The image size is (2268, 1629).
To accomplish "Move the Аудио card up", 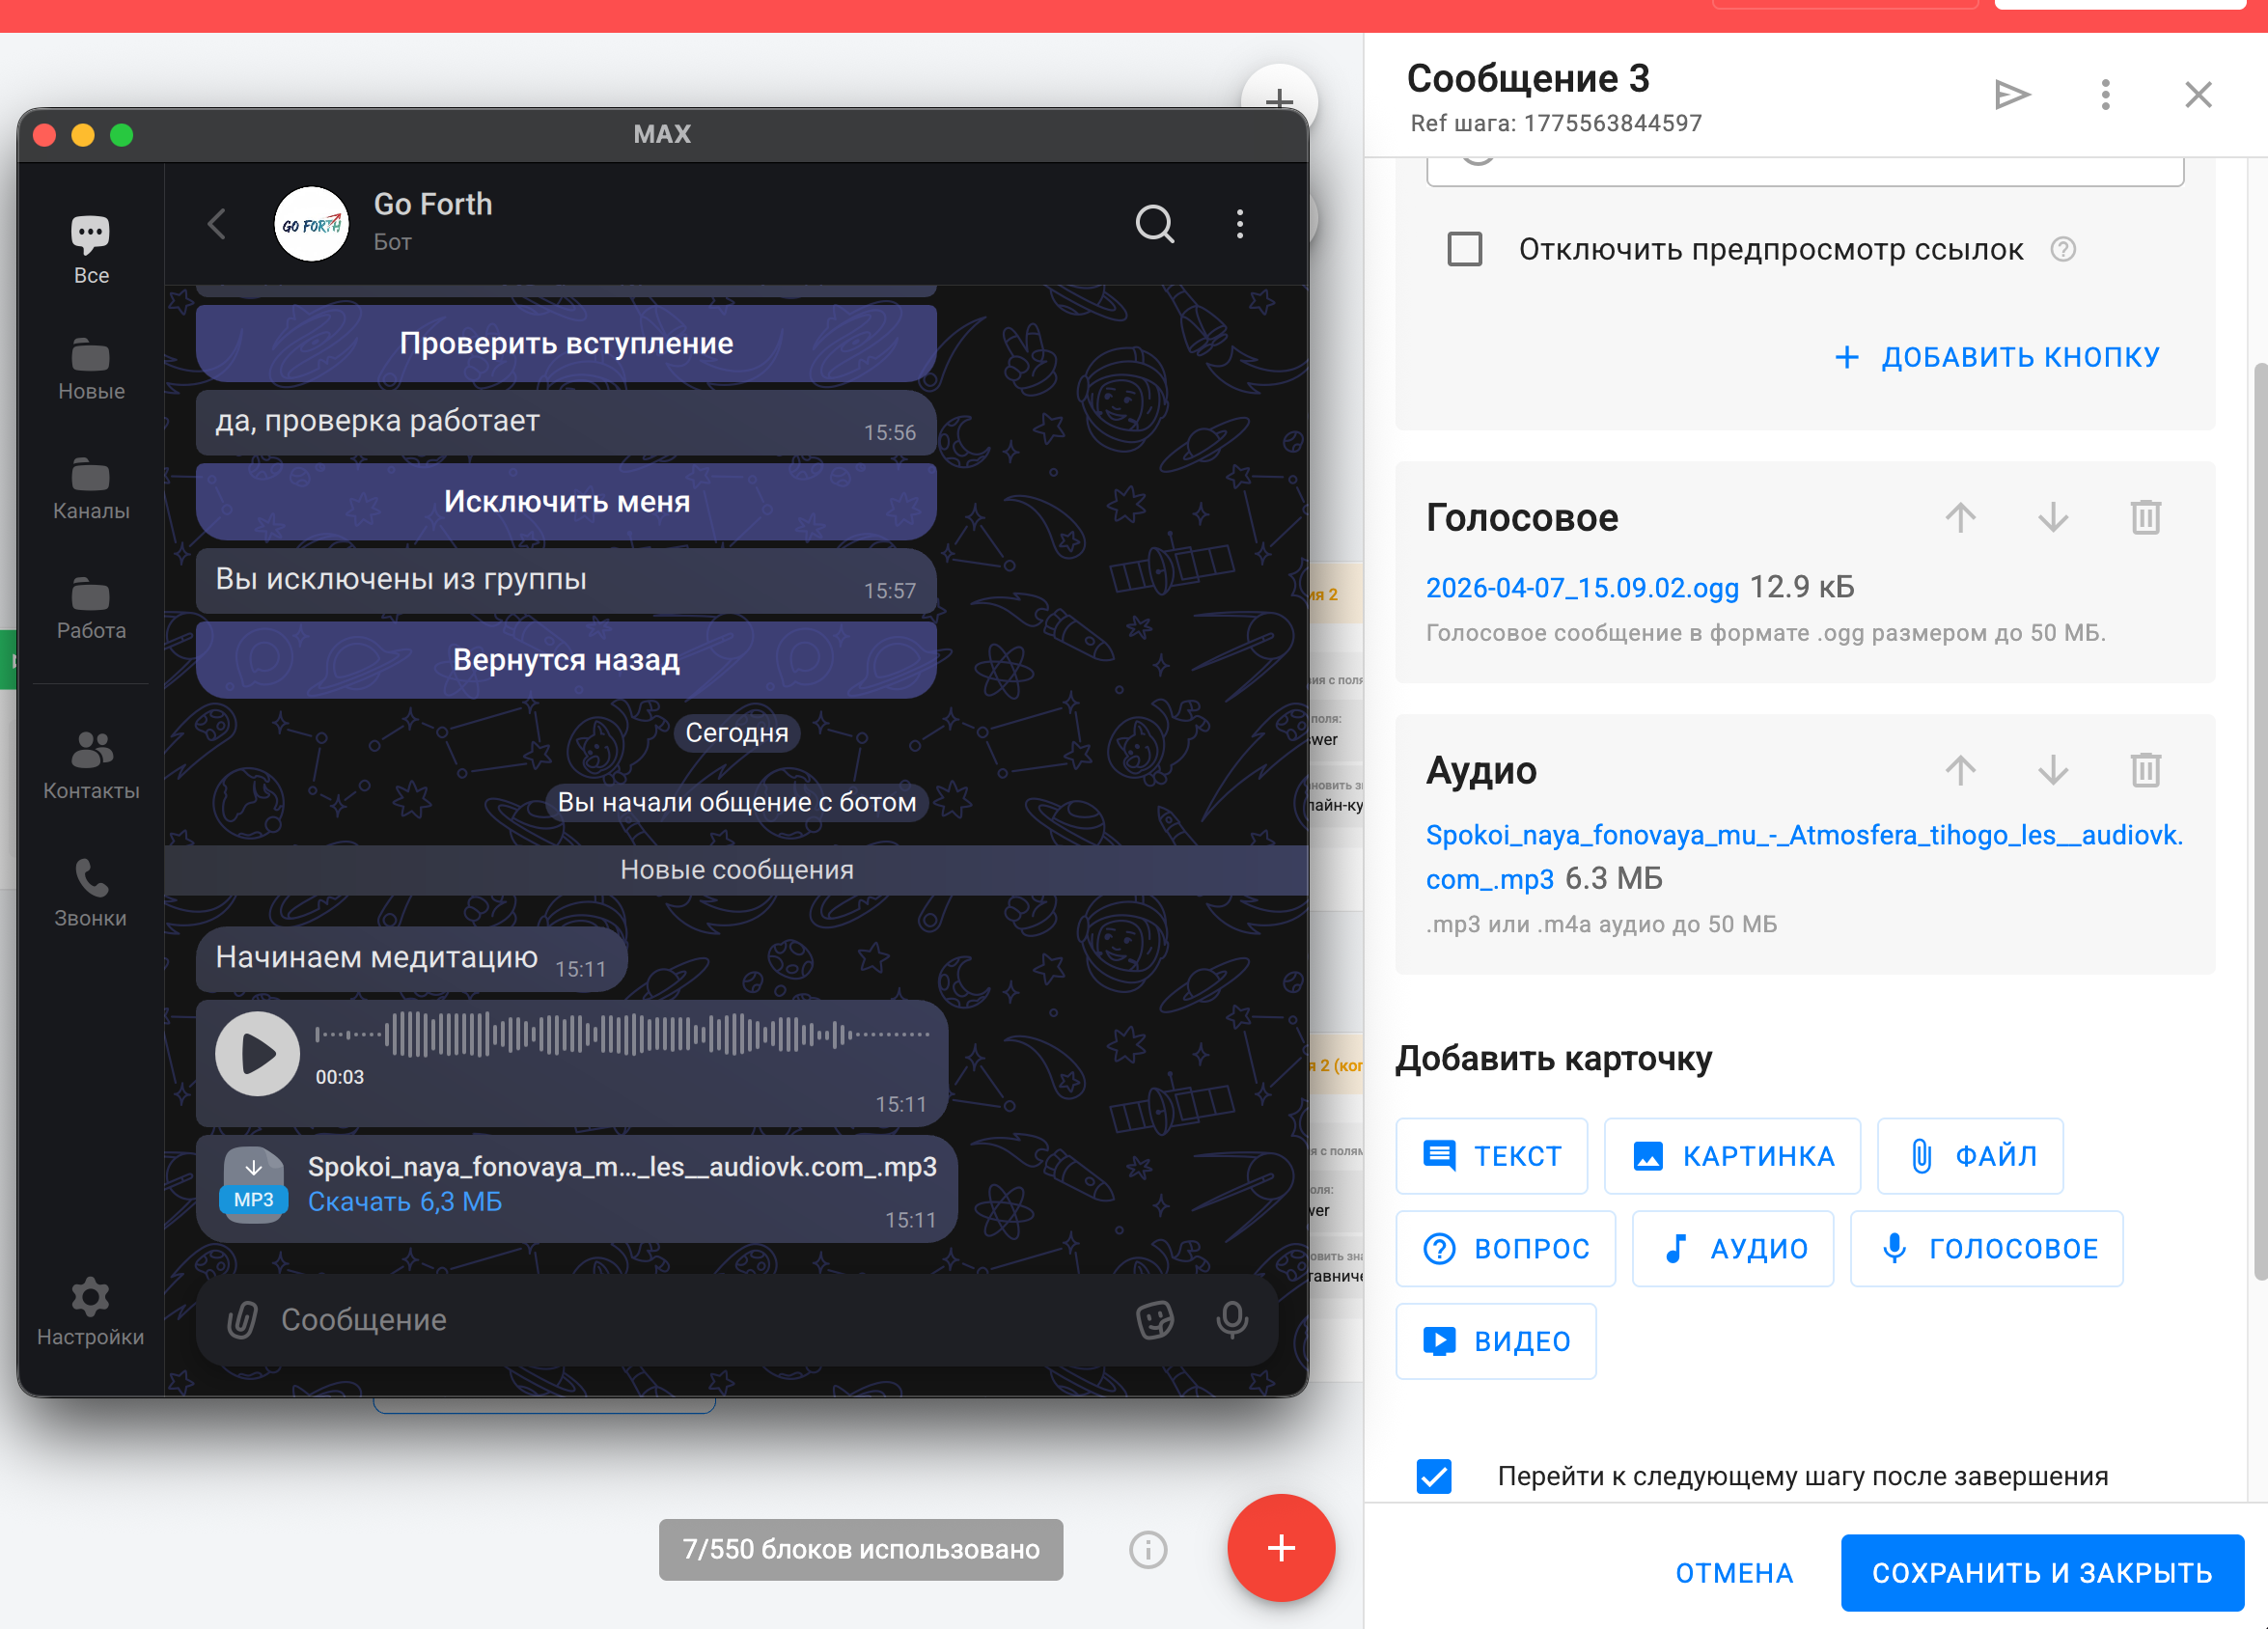I will click(x=1960, y=770).
